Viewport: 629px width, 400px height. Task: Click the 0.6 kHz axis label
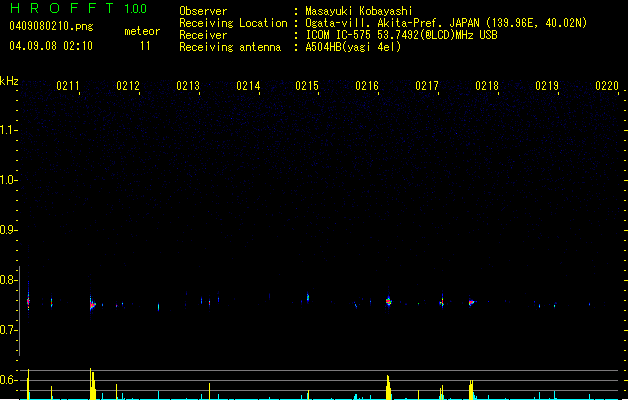click(8, 380)
